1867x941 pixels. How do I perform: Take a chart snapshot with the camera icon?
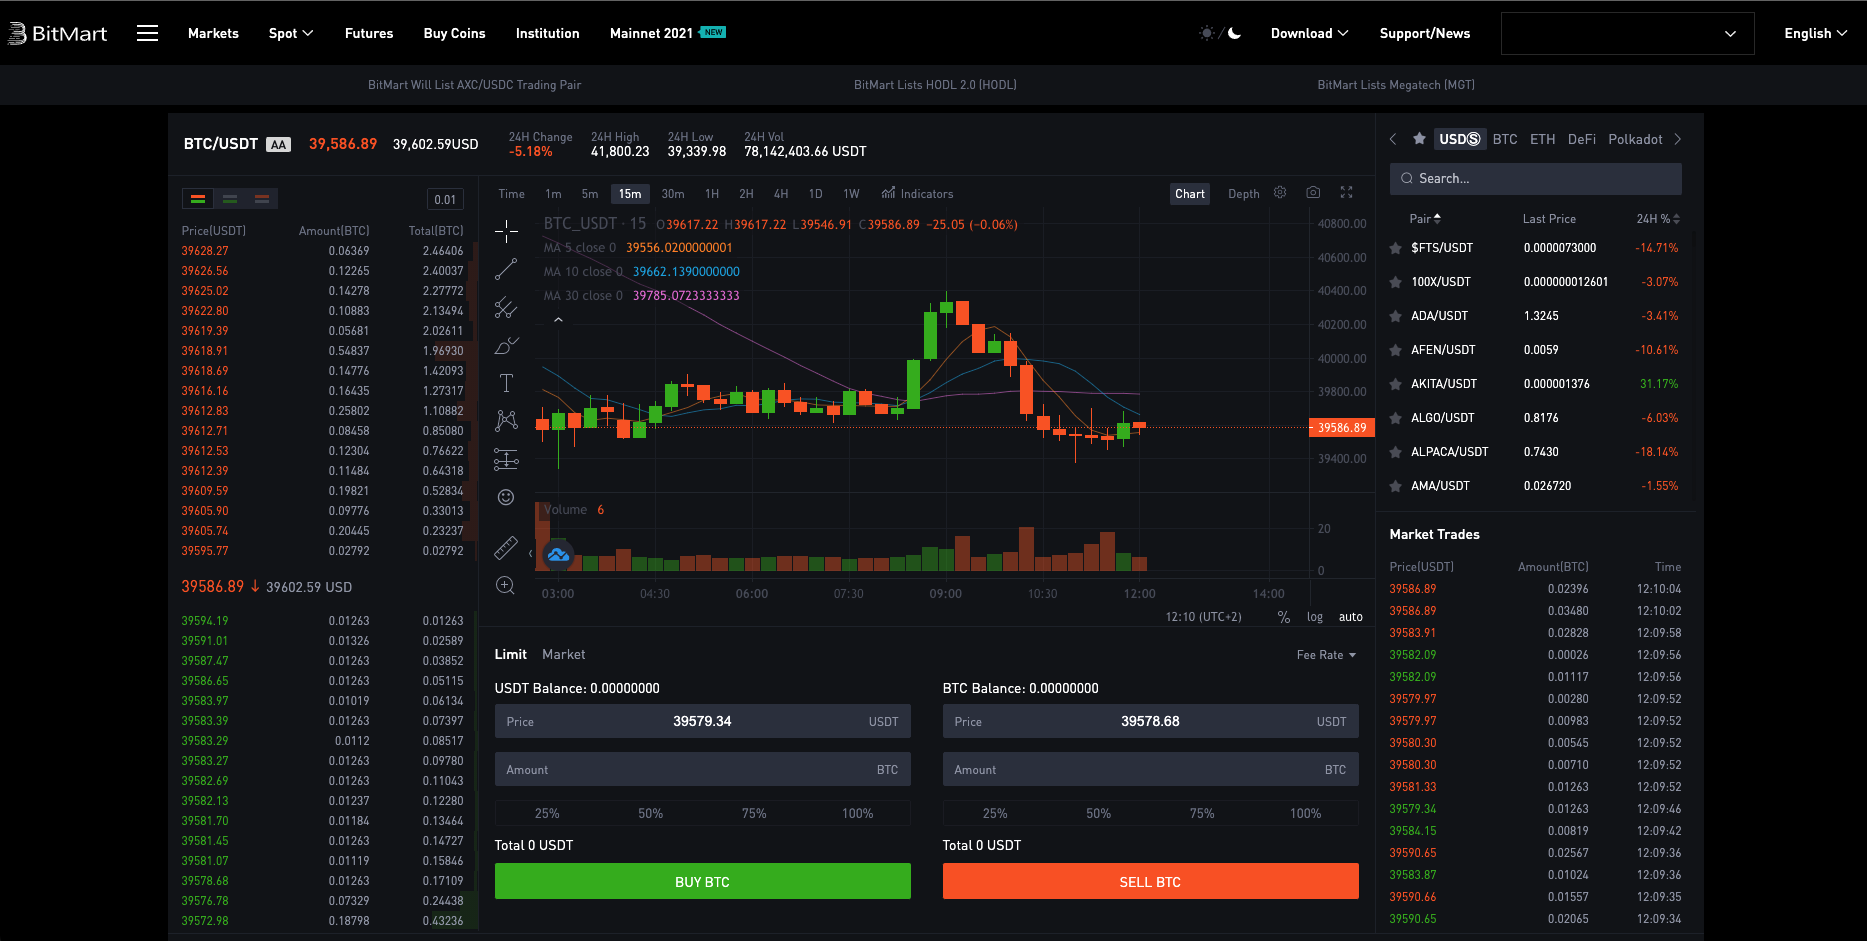[1313, 192]
